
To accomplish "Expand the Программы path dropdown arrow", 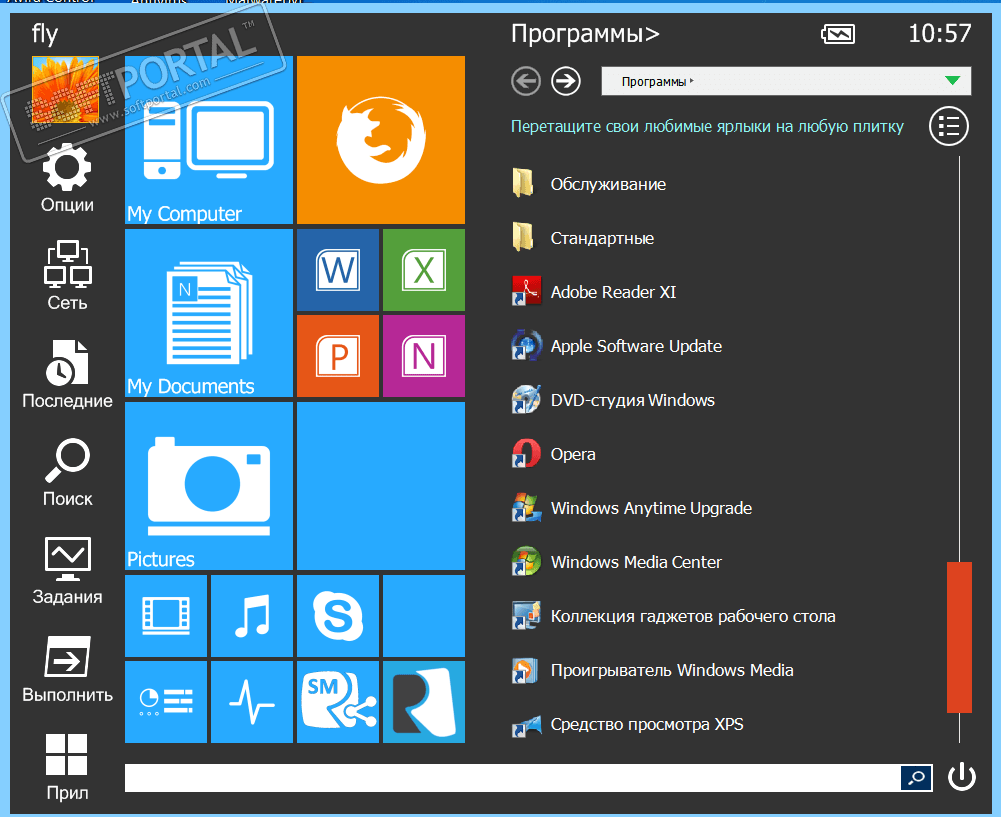I will [x=952, y=80].
